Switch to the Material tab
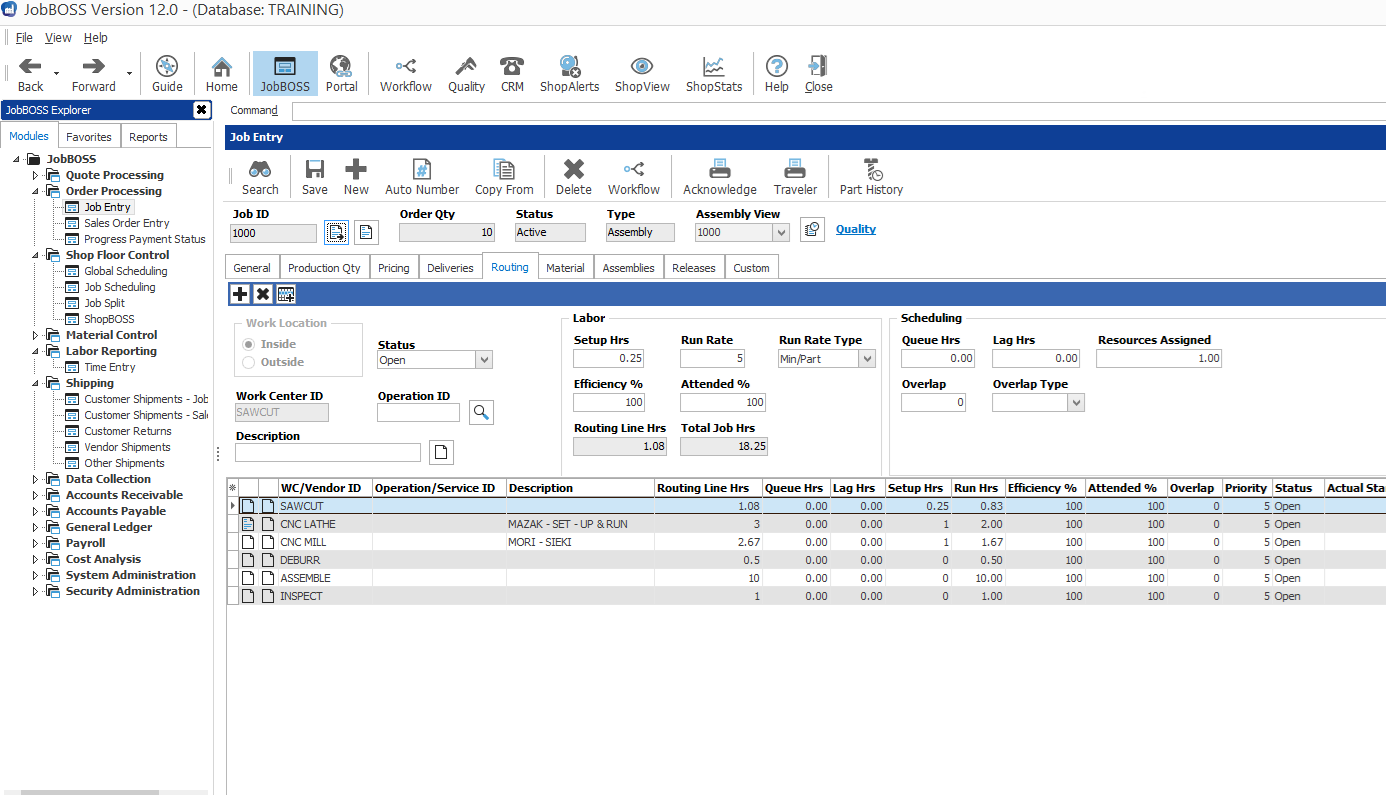 click(x=565, y=266)
